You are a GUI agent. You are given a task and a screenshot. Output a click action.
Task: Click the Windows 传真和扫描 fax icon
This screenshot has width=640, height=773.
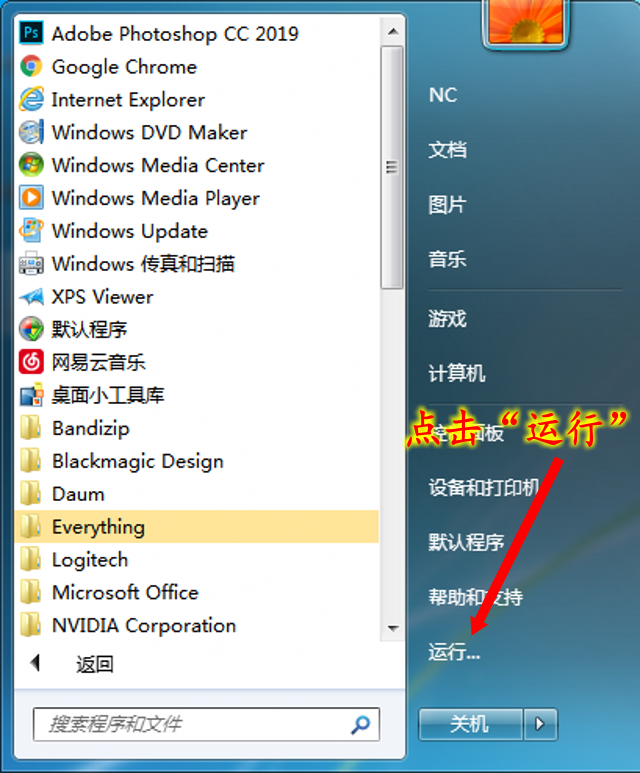31,263
